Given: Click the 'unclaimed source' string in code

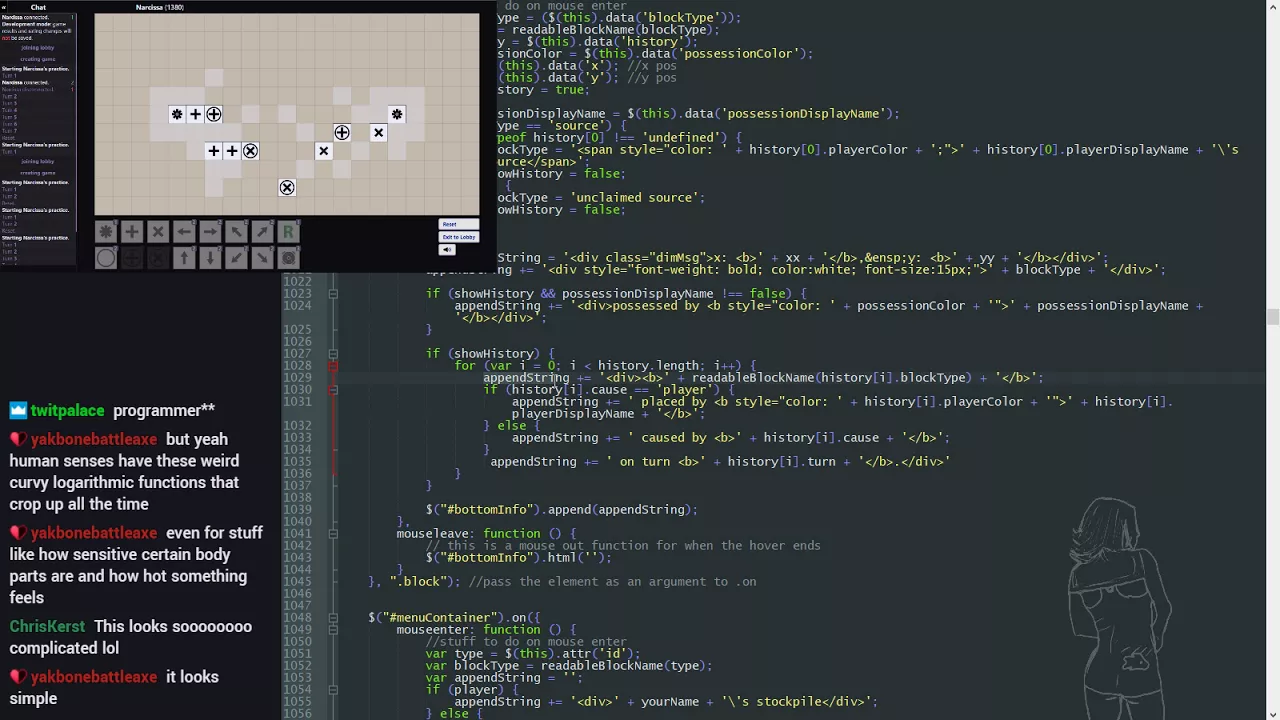Looking at the screenshot, I should point(637,198).
